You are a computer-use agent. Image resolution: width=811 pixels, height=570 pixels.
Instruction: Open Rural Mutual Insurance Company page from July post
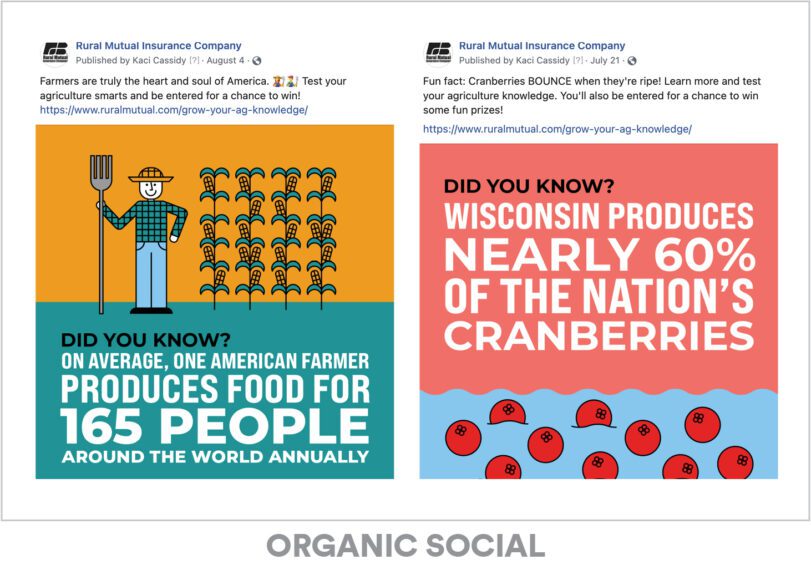click(542, 45)
